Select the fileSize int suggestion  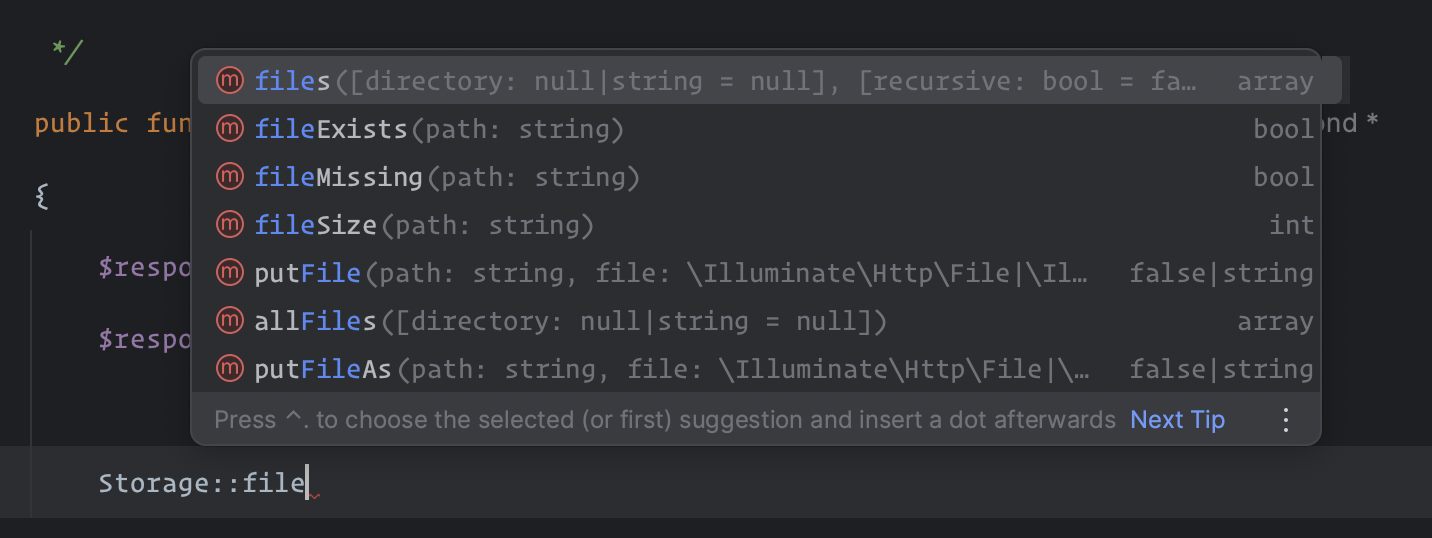(x=756, y=225)
